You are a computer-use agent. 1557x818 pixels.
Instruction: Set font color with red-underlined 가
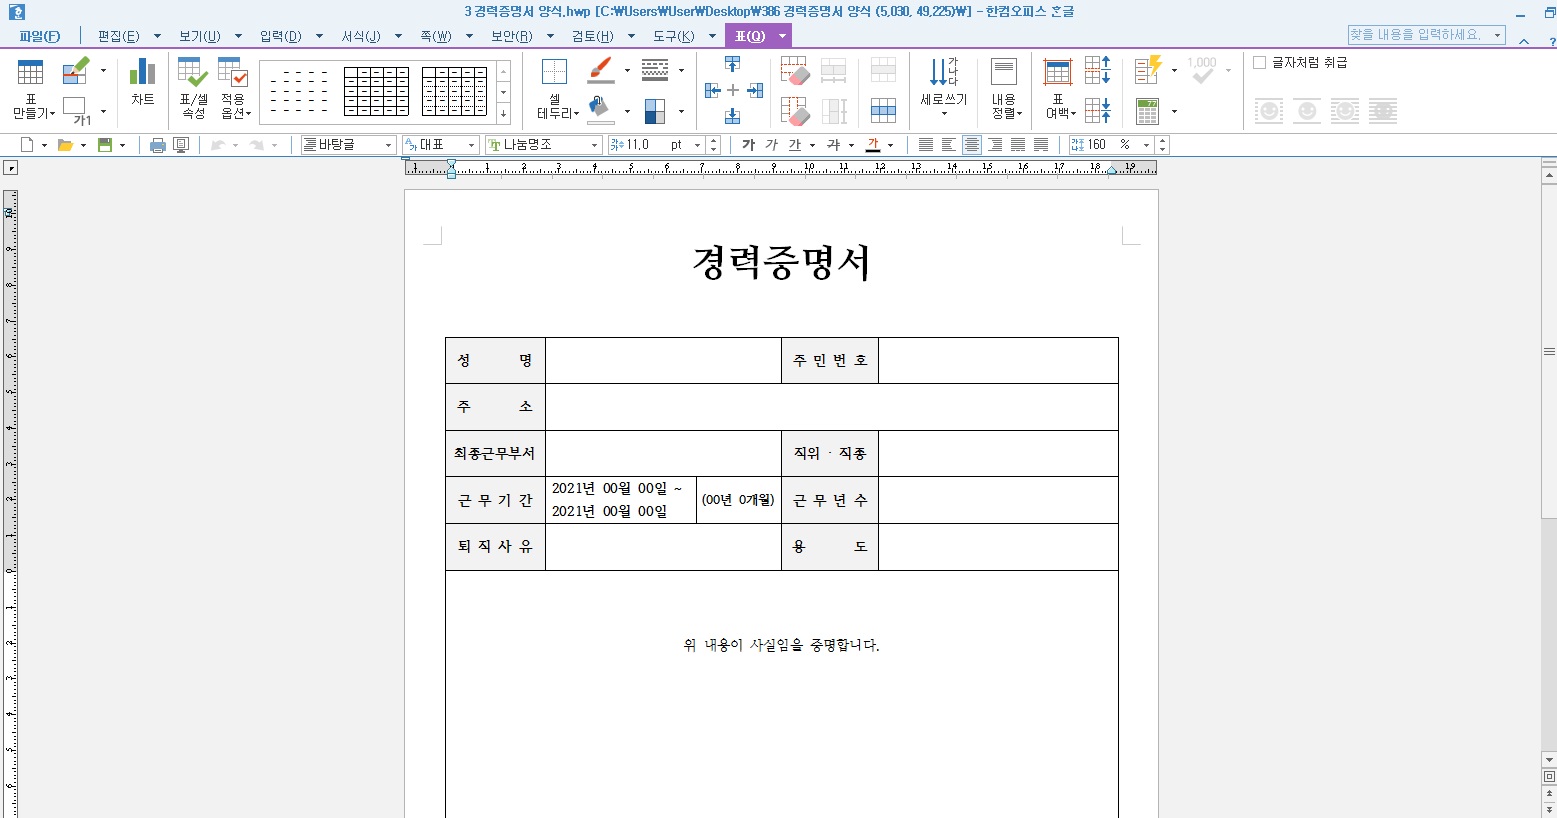click(x=873, y=145)
